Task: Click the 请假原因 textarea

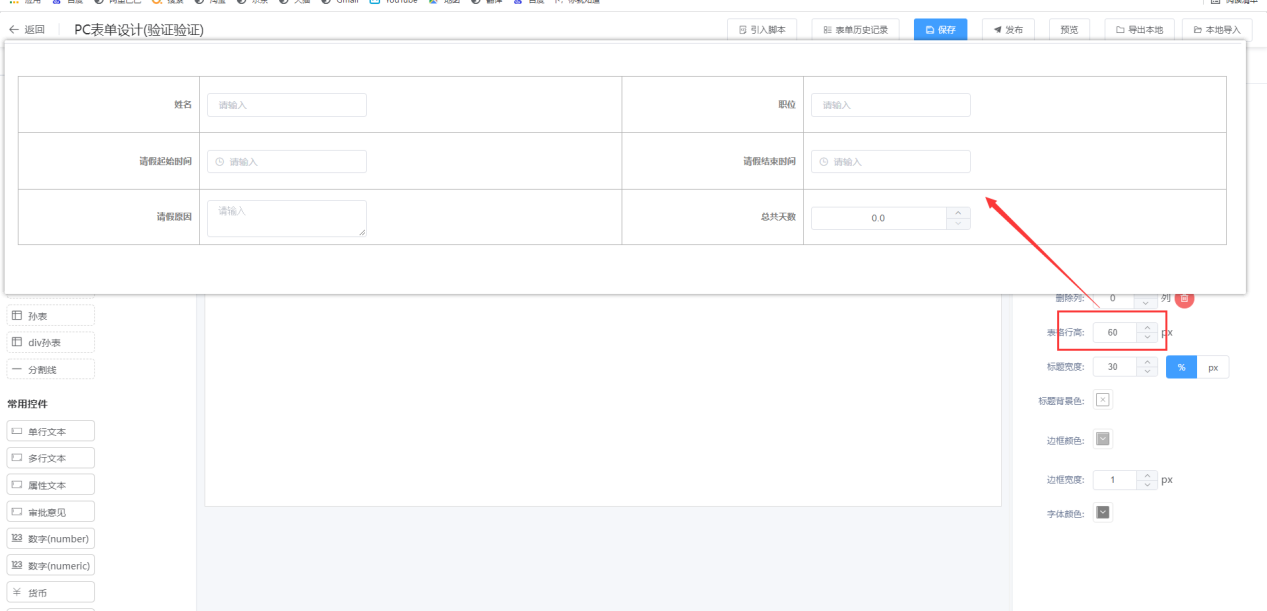Action: tap(287, 218)
